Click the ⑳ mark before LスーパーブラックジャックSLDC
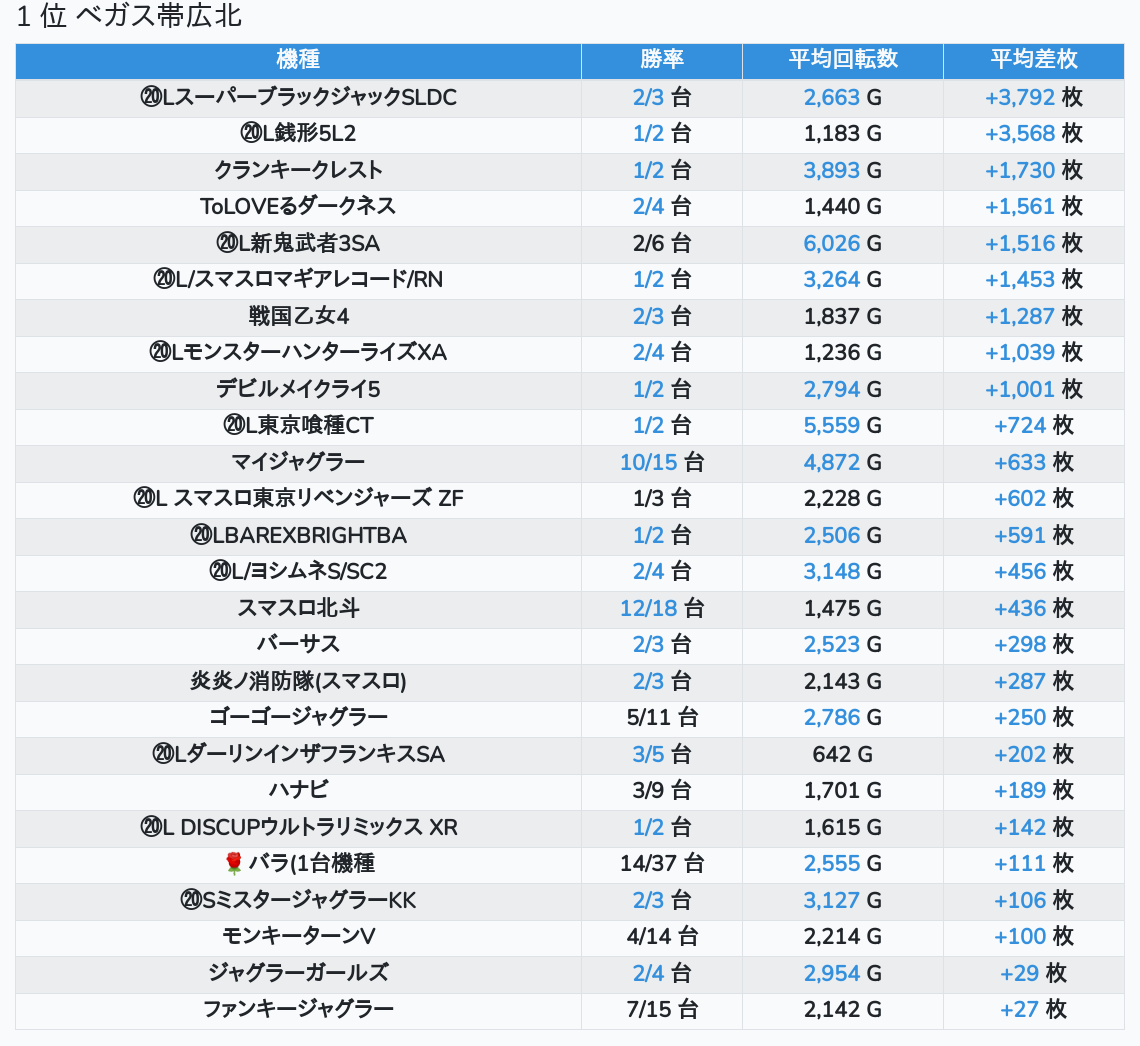Image resolution: width=1140 pixels, height=1046 pixels. coord(151,97)
